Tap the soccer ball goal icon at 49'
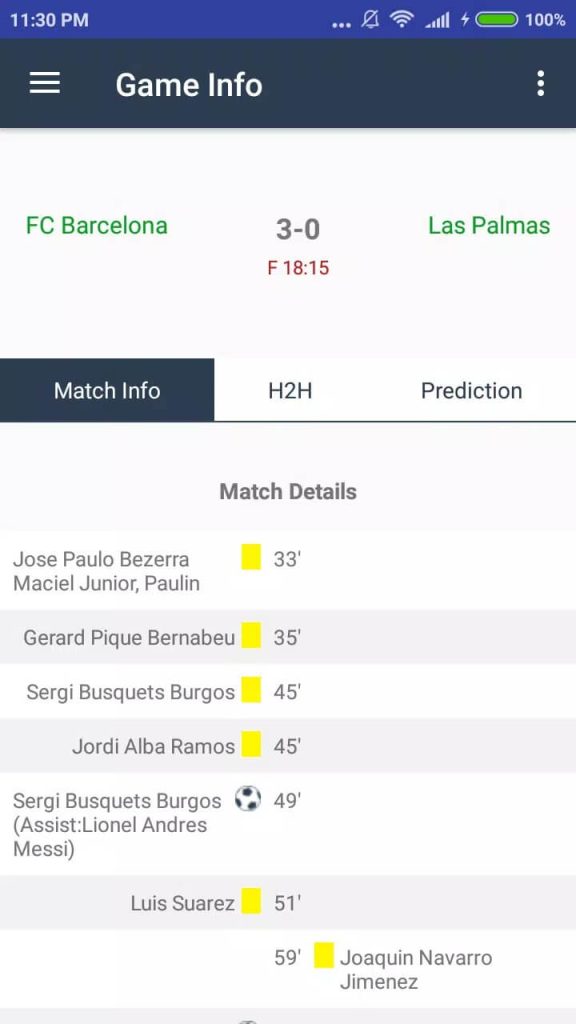 point(248,799)
